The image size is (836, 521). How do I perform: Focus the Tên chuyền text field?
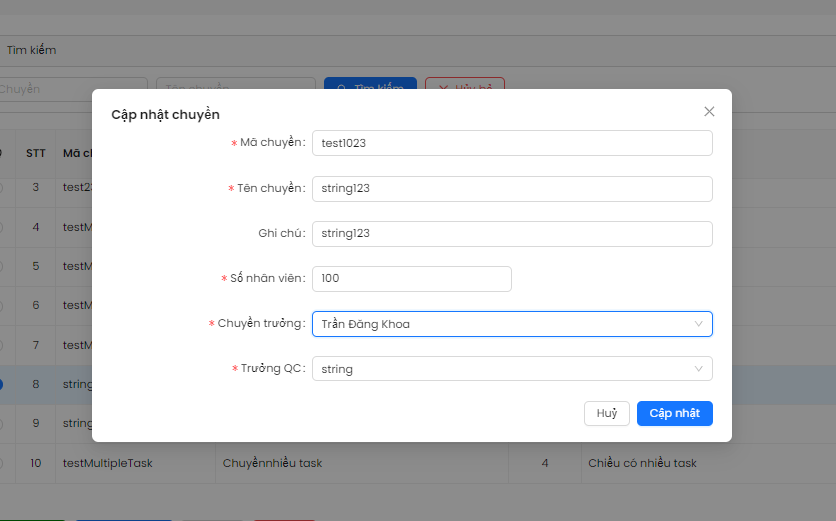(x=511, y=188)
